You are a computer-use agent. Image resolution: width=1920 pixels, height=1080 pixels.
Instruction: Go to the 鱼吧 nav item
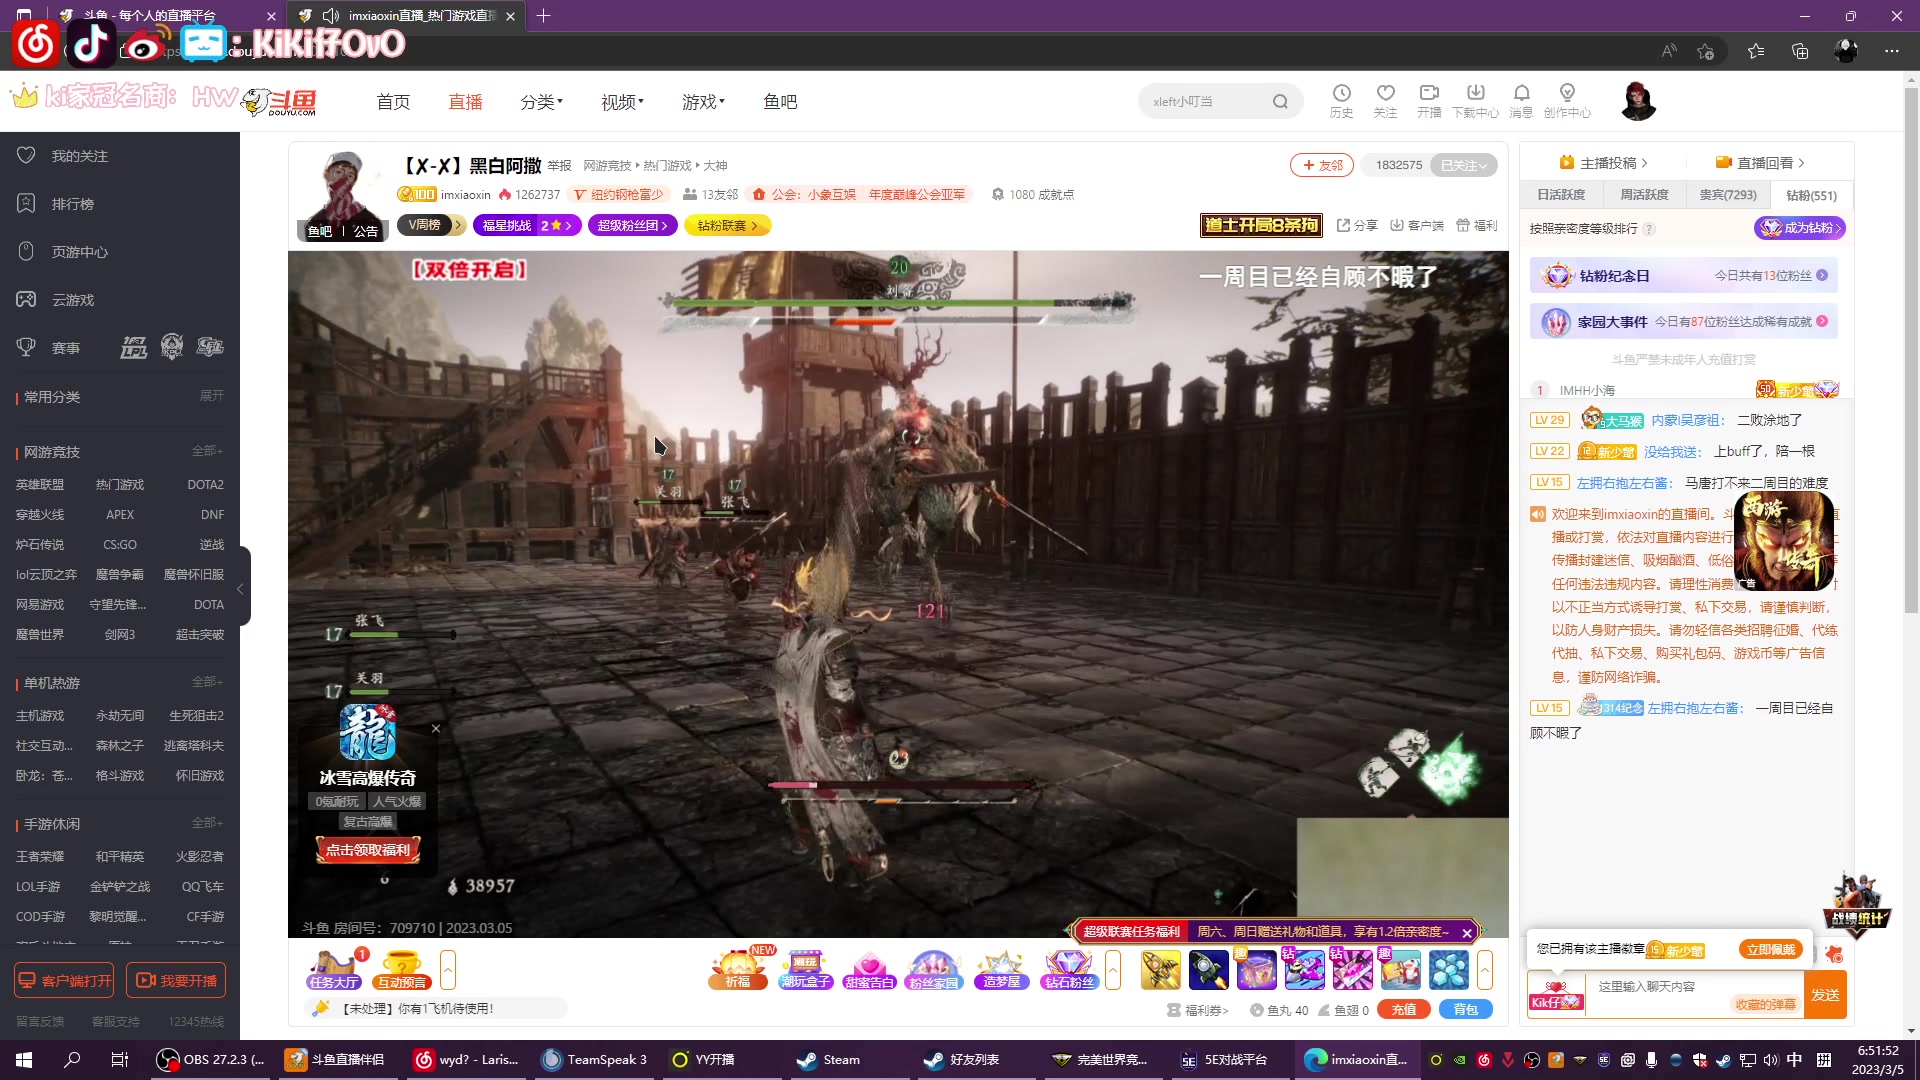click(x=780, y=102)
